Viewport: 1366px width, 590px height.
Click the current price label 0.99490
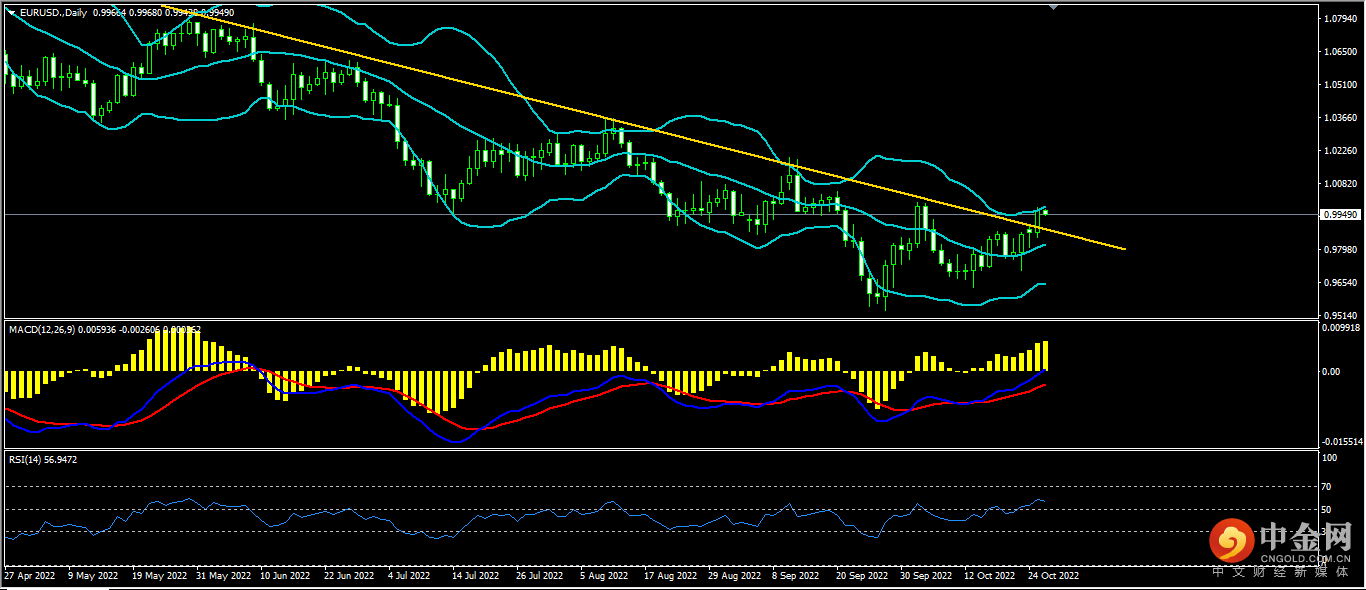coord(1338,215)
